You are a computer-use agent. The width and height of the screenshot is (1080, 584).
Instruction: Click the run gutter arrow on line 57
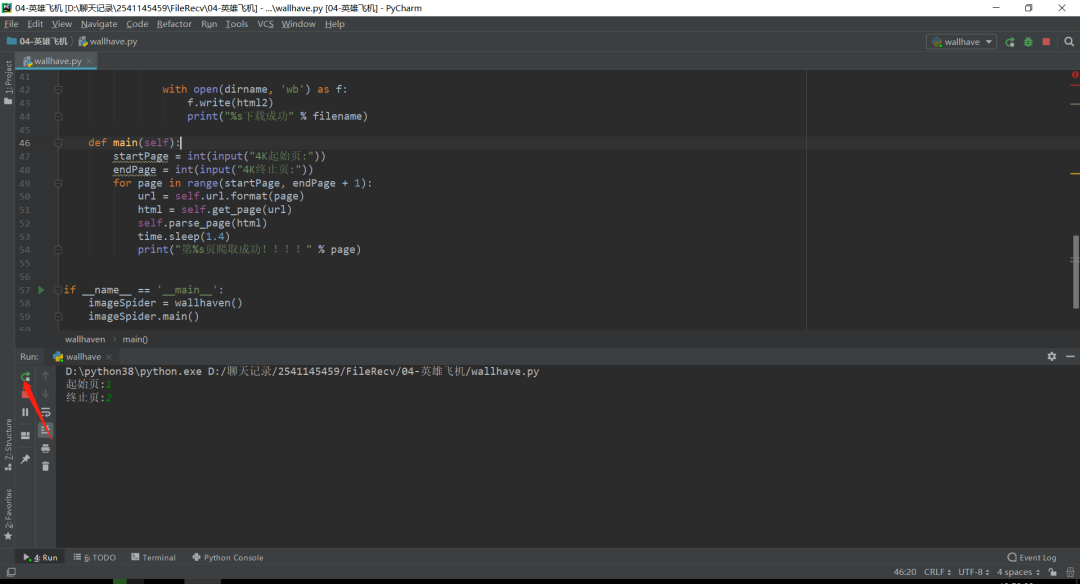click(x=41, y=290)
